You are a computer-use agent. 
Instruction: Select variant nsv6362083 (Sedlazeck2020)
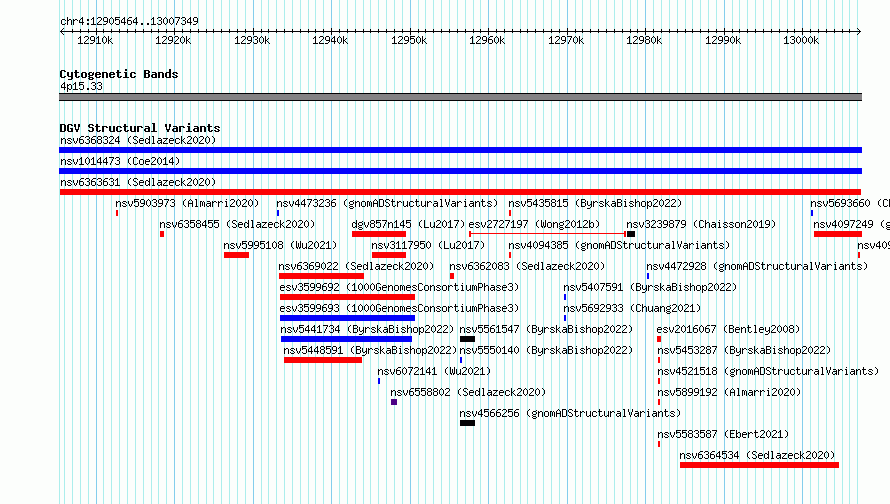click(527, 266)
